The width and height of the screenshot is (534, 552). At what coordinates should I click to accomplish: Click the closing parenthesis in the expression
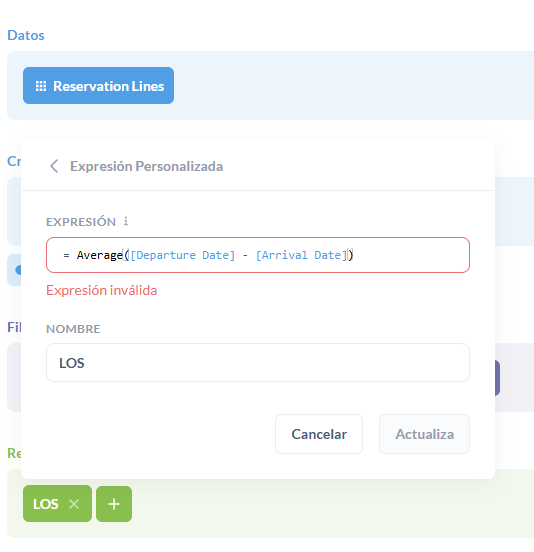click(x=351, y=255)
